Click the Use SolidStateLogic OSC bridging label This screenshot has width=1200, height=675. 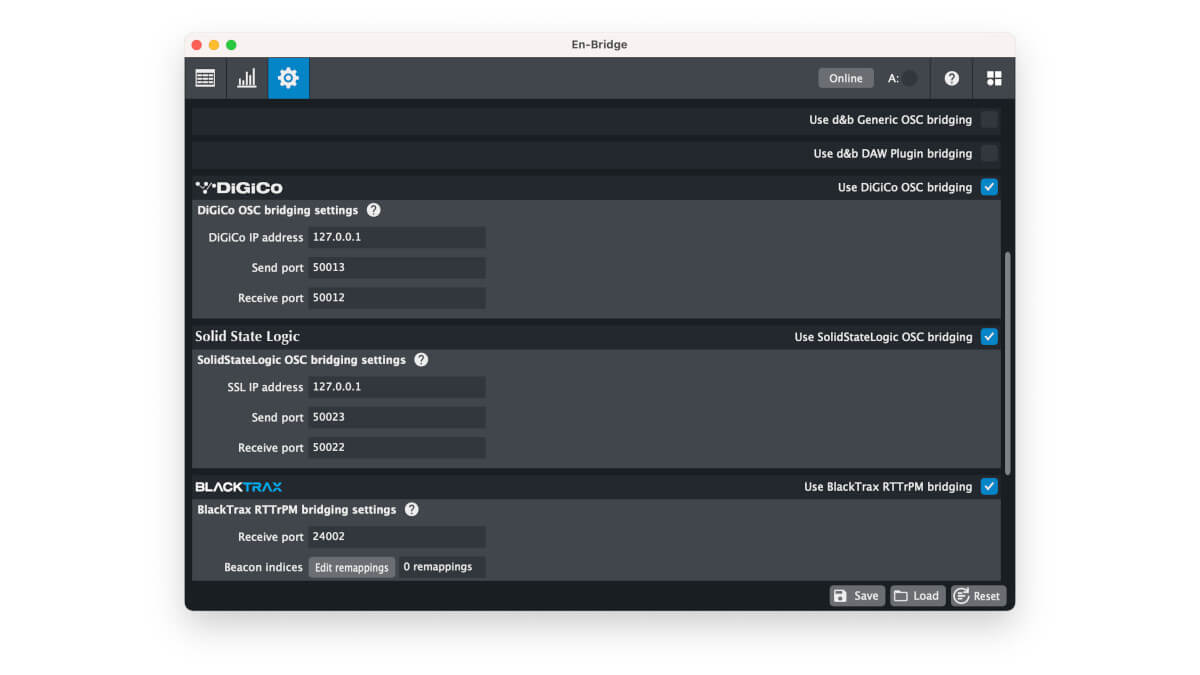883,337
